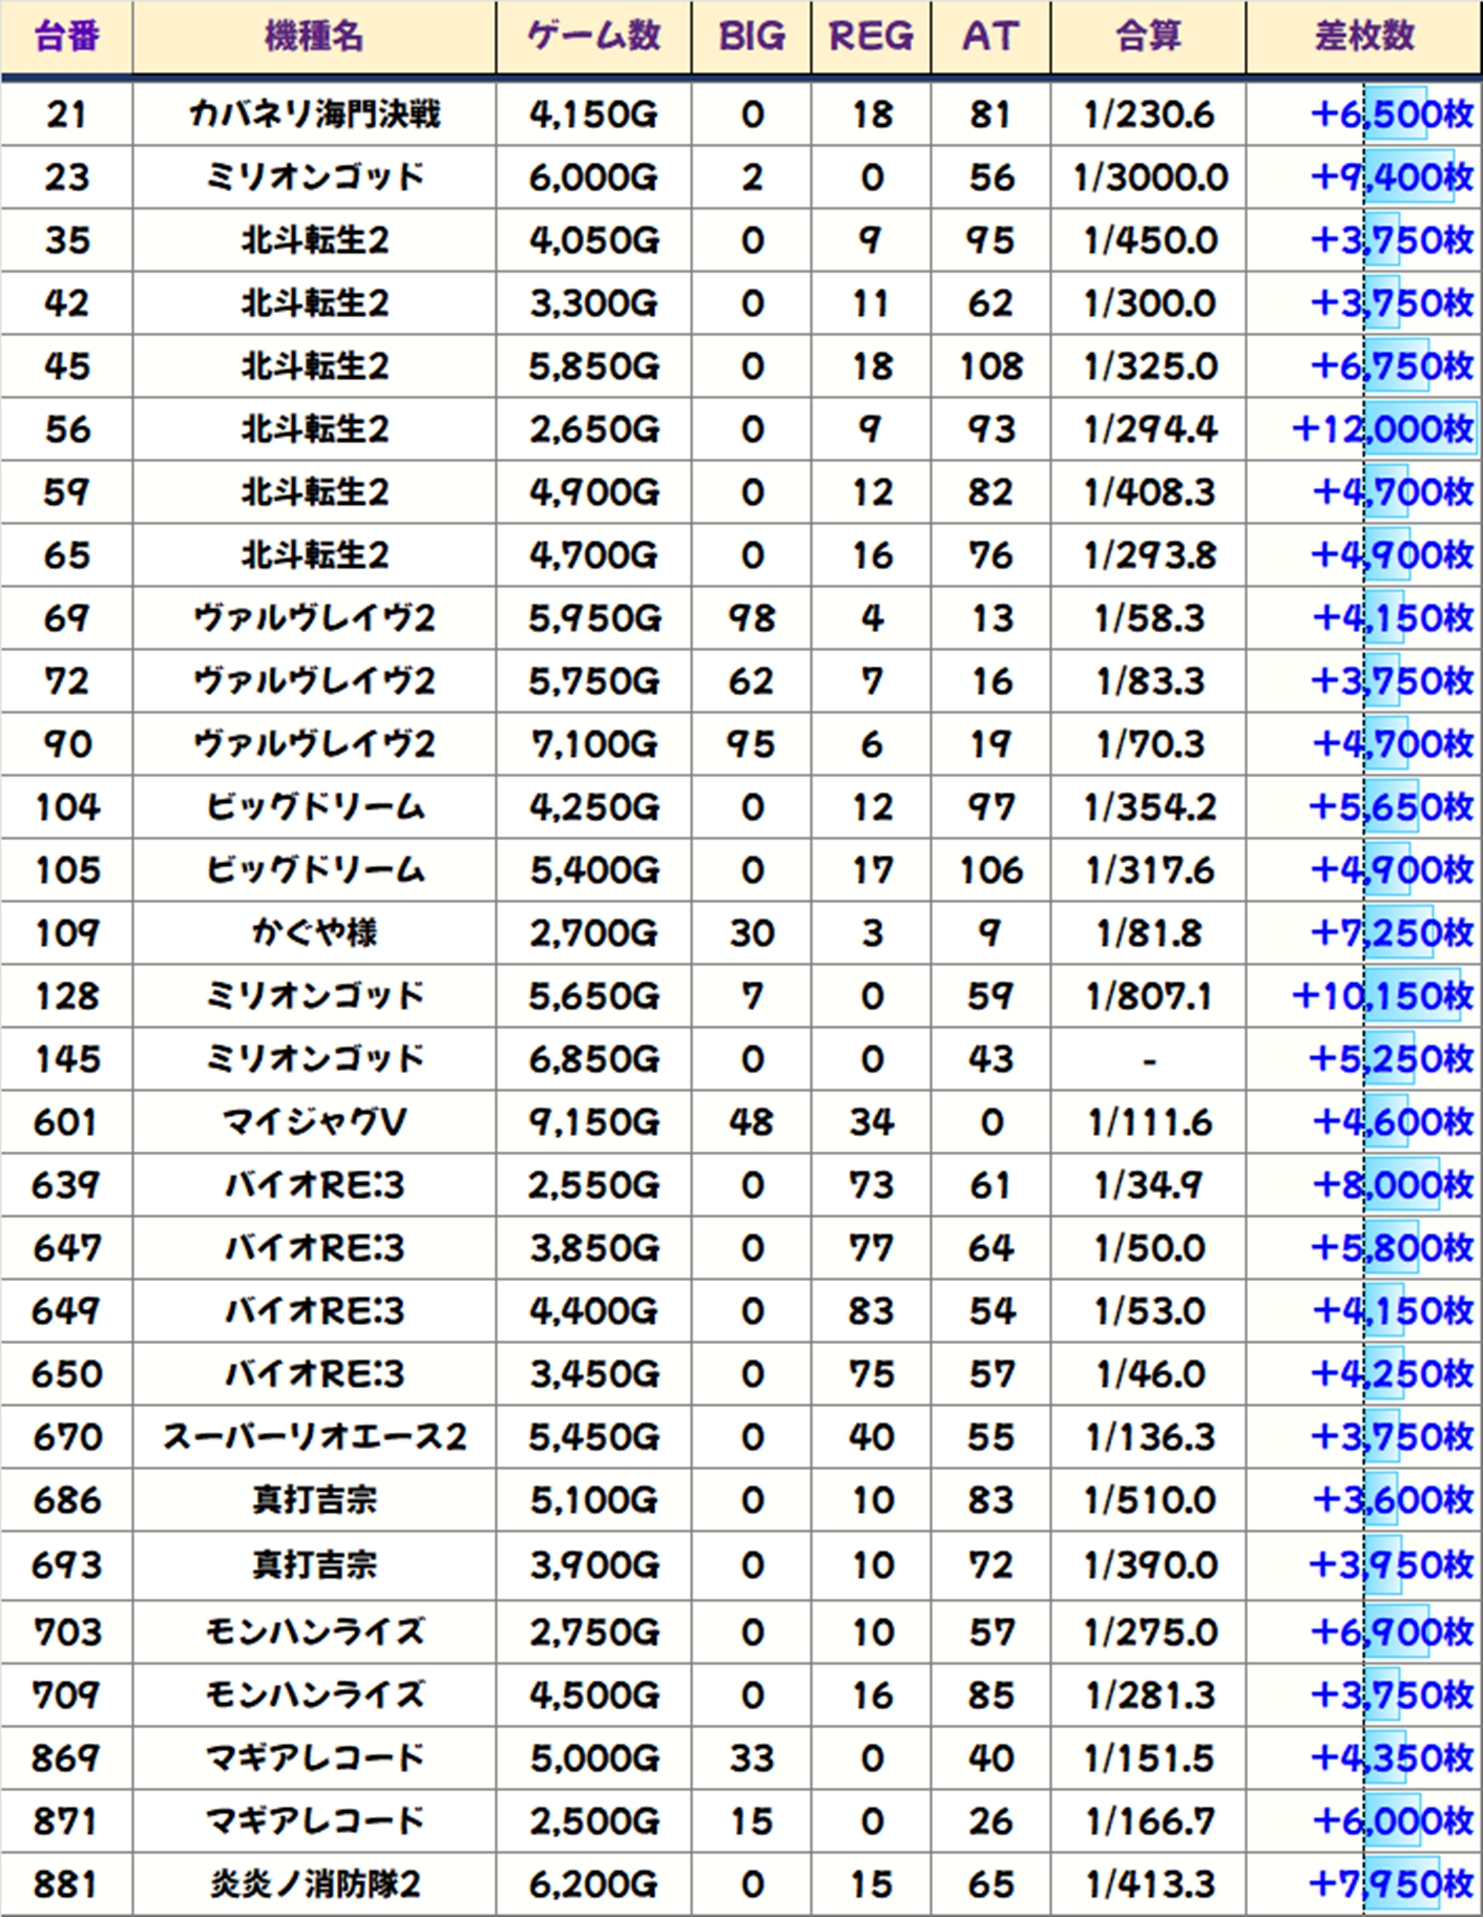Click the 1/3000.0 合算 cell
1483x1917 pixels.
1148,178
